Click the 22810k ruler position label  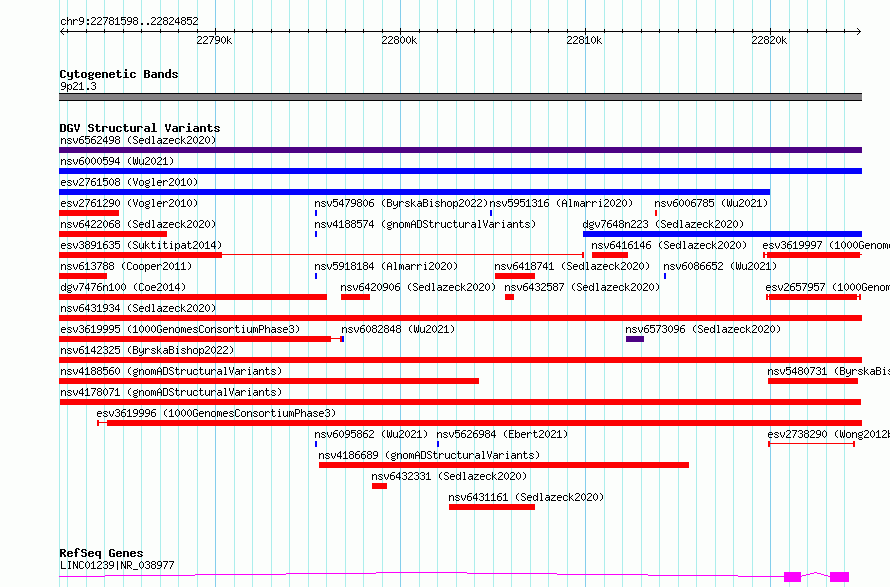click(584, 40)
